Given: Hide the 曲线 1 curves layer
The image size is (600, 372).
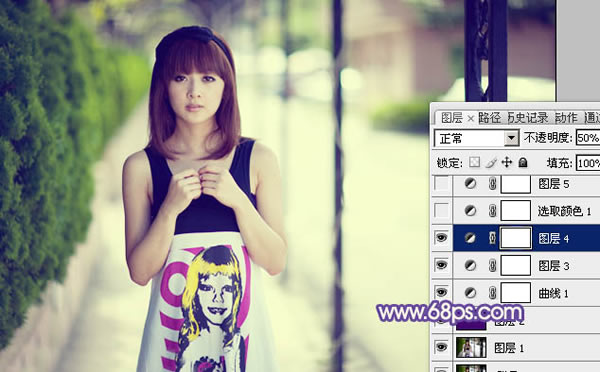Looking at the screenshot, I should [x=441, y=293].
